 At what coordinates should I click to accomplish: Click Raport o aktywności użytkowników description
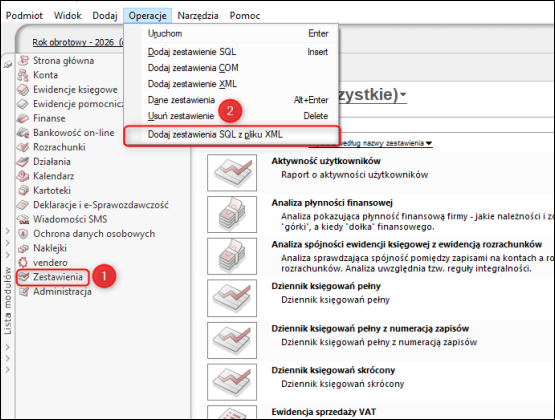pos(355,175)
